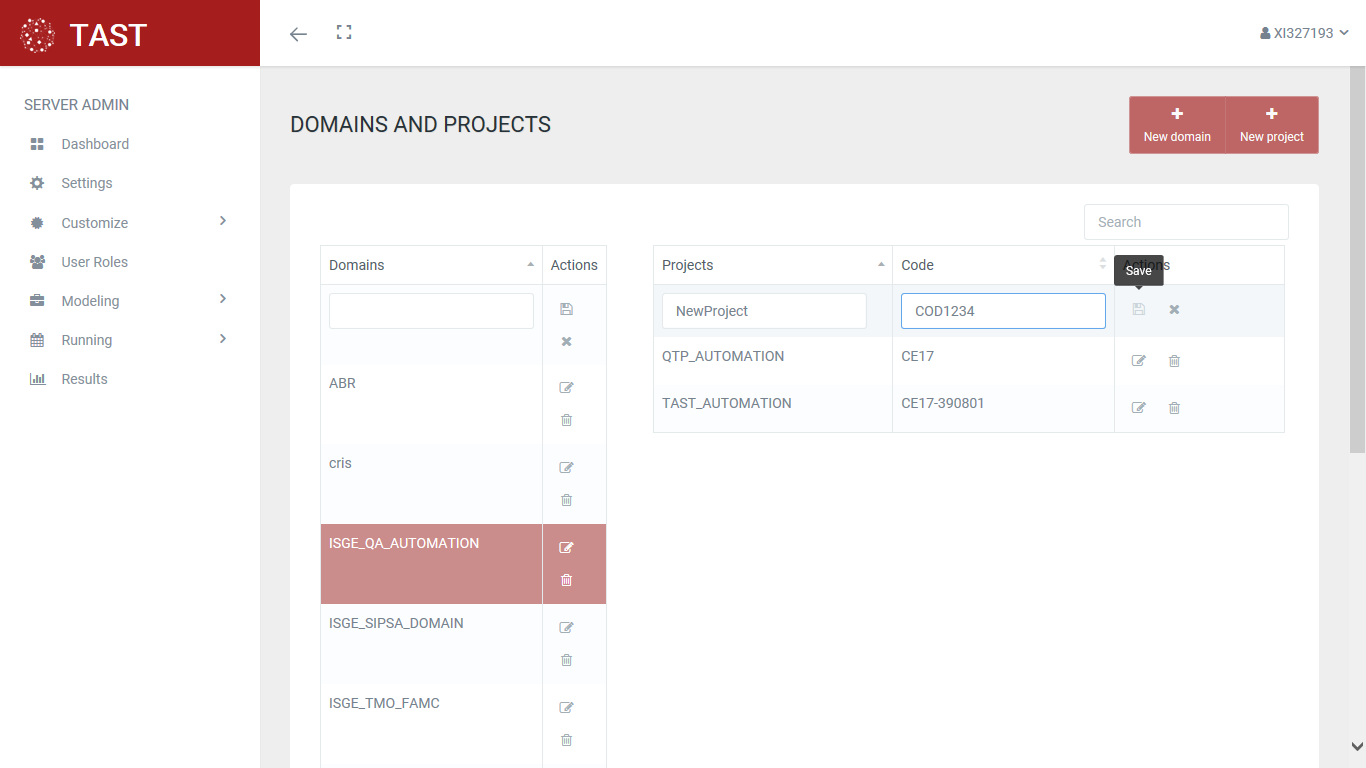This screenshot has height=768, width=1366.
Task: Click the New project button
Action: (x=1272, y=125)
